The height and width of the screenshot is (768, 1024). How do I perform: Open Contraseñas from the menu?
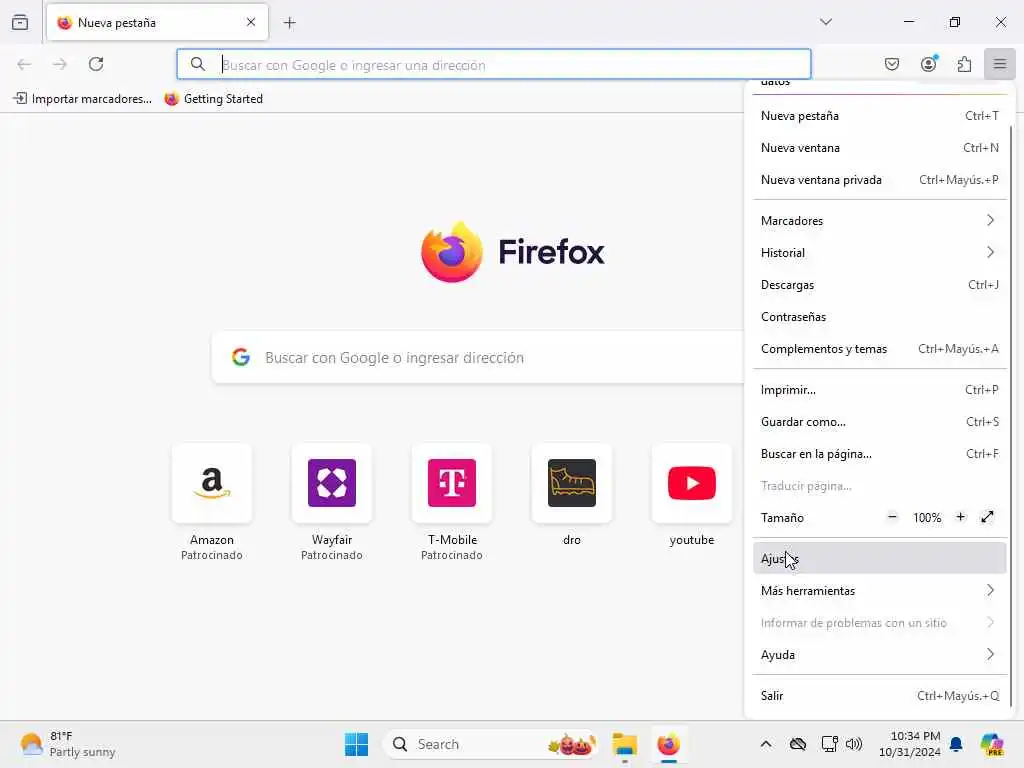(879, 317)
